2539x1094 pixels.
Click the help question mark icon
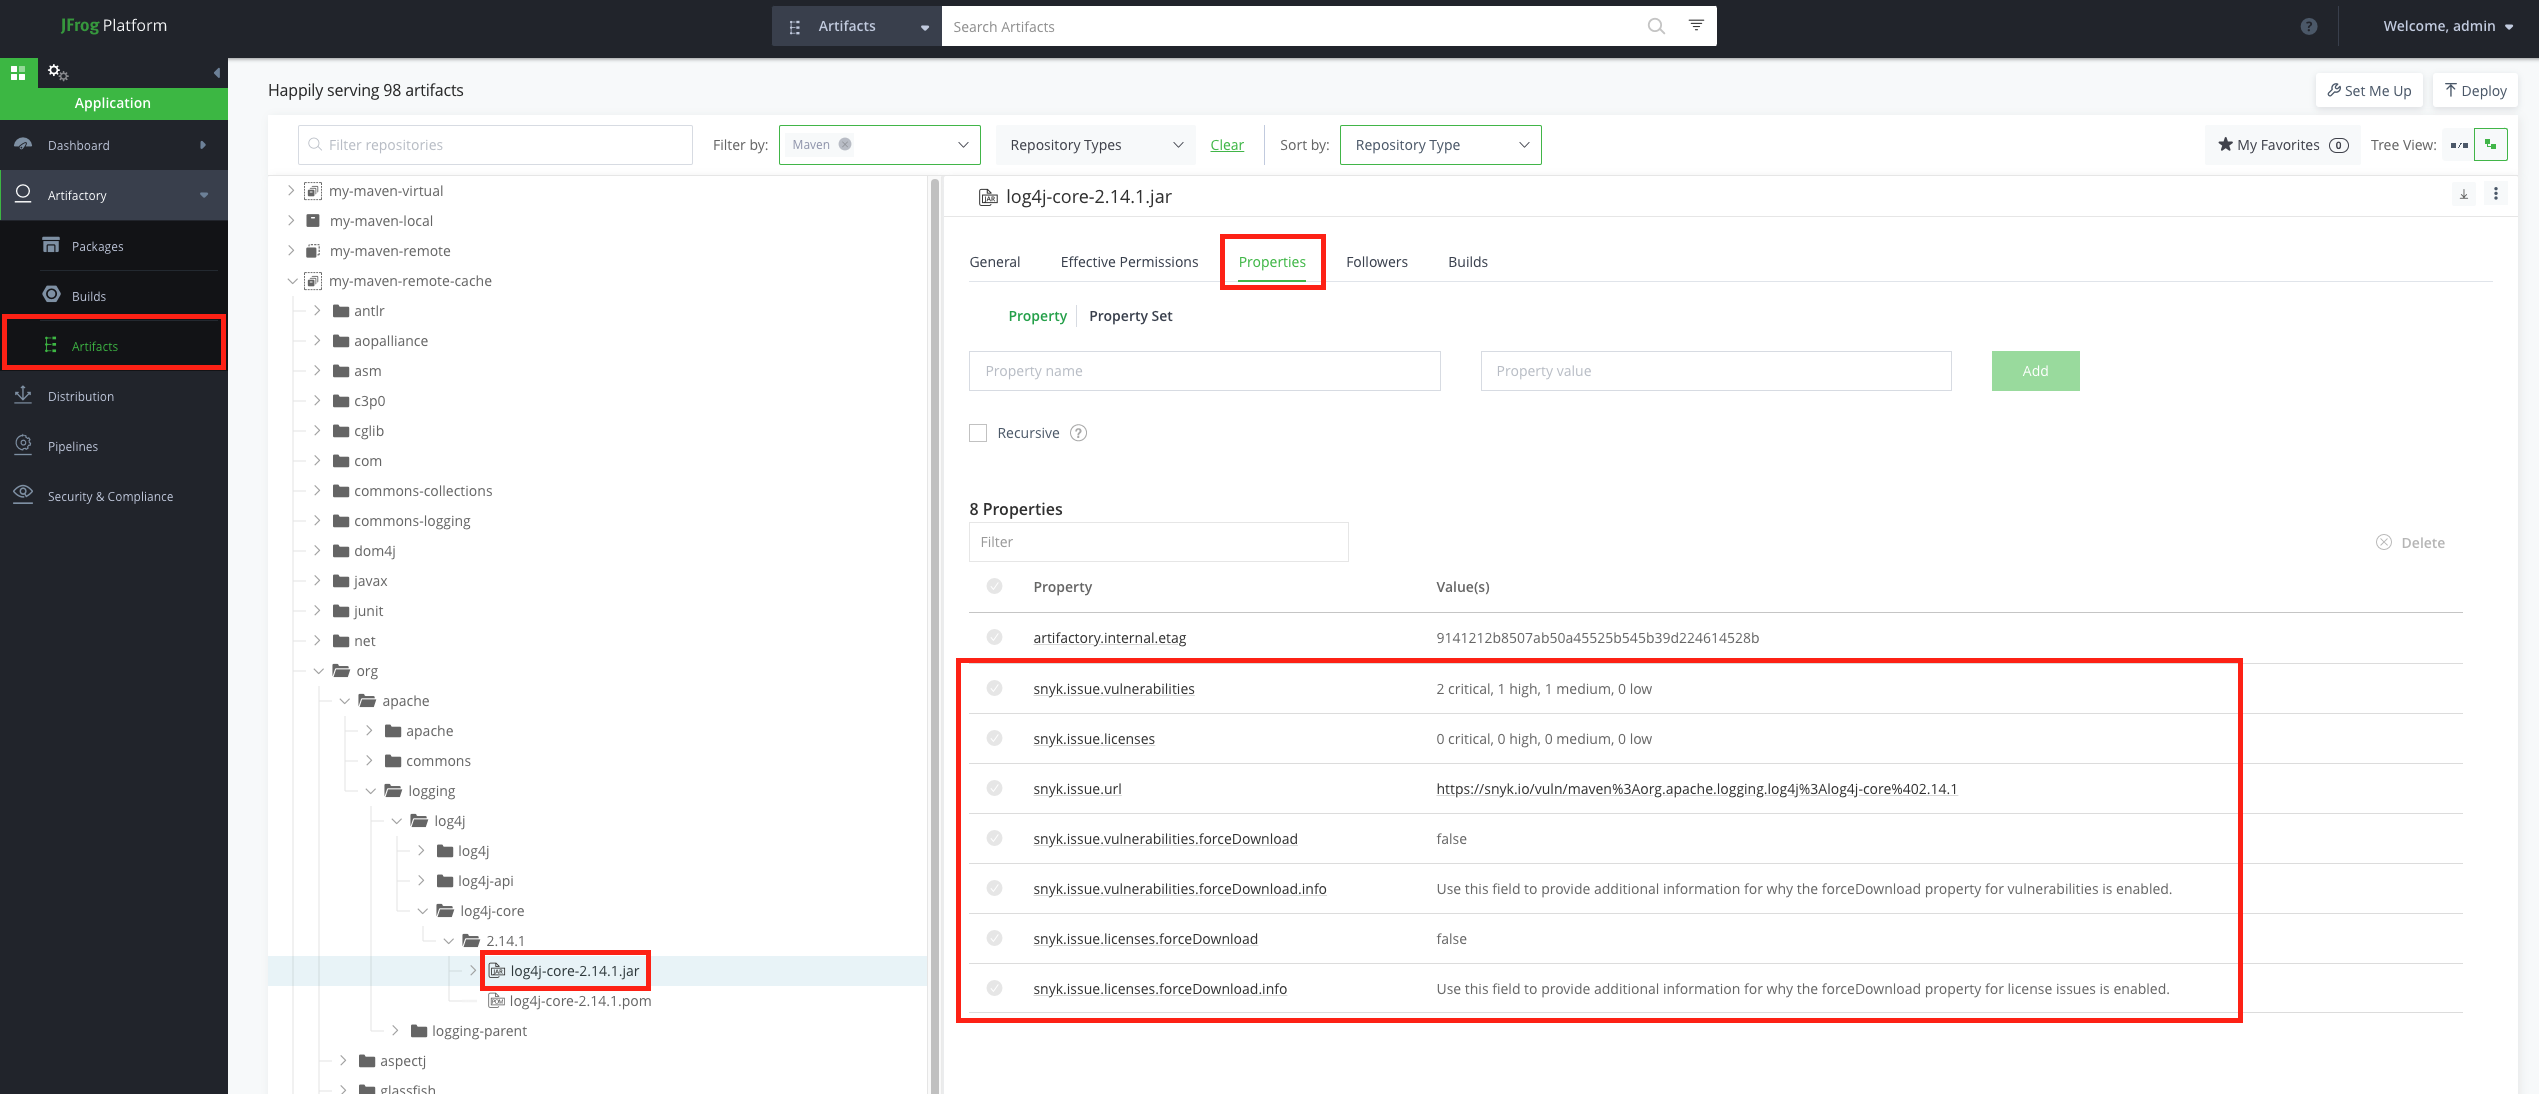tap(2308, 27)
